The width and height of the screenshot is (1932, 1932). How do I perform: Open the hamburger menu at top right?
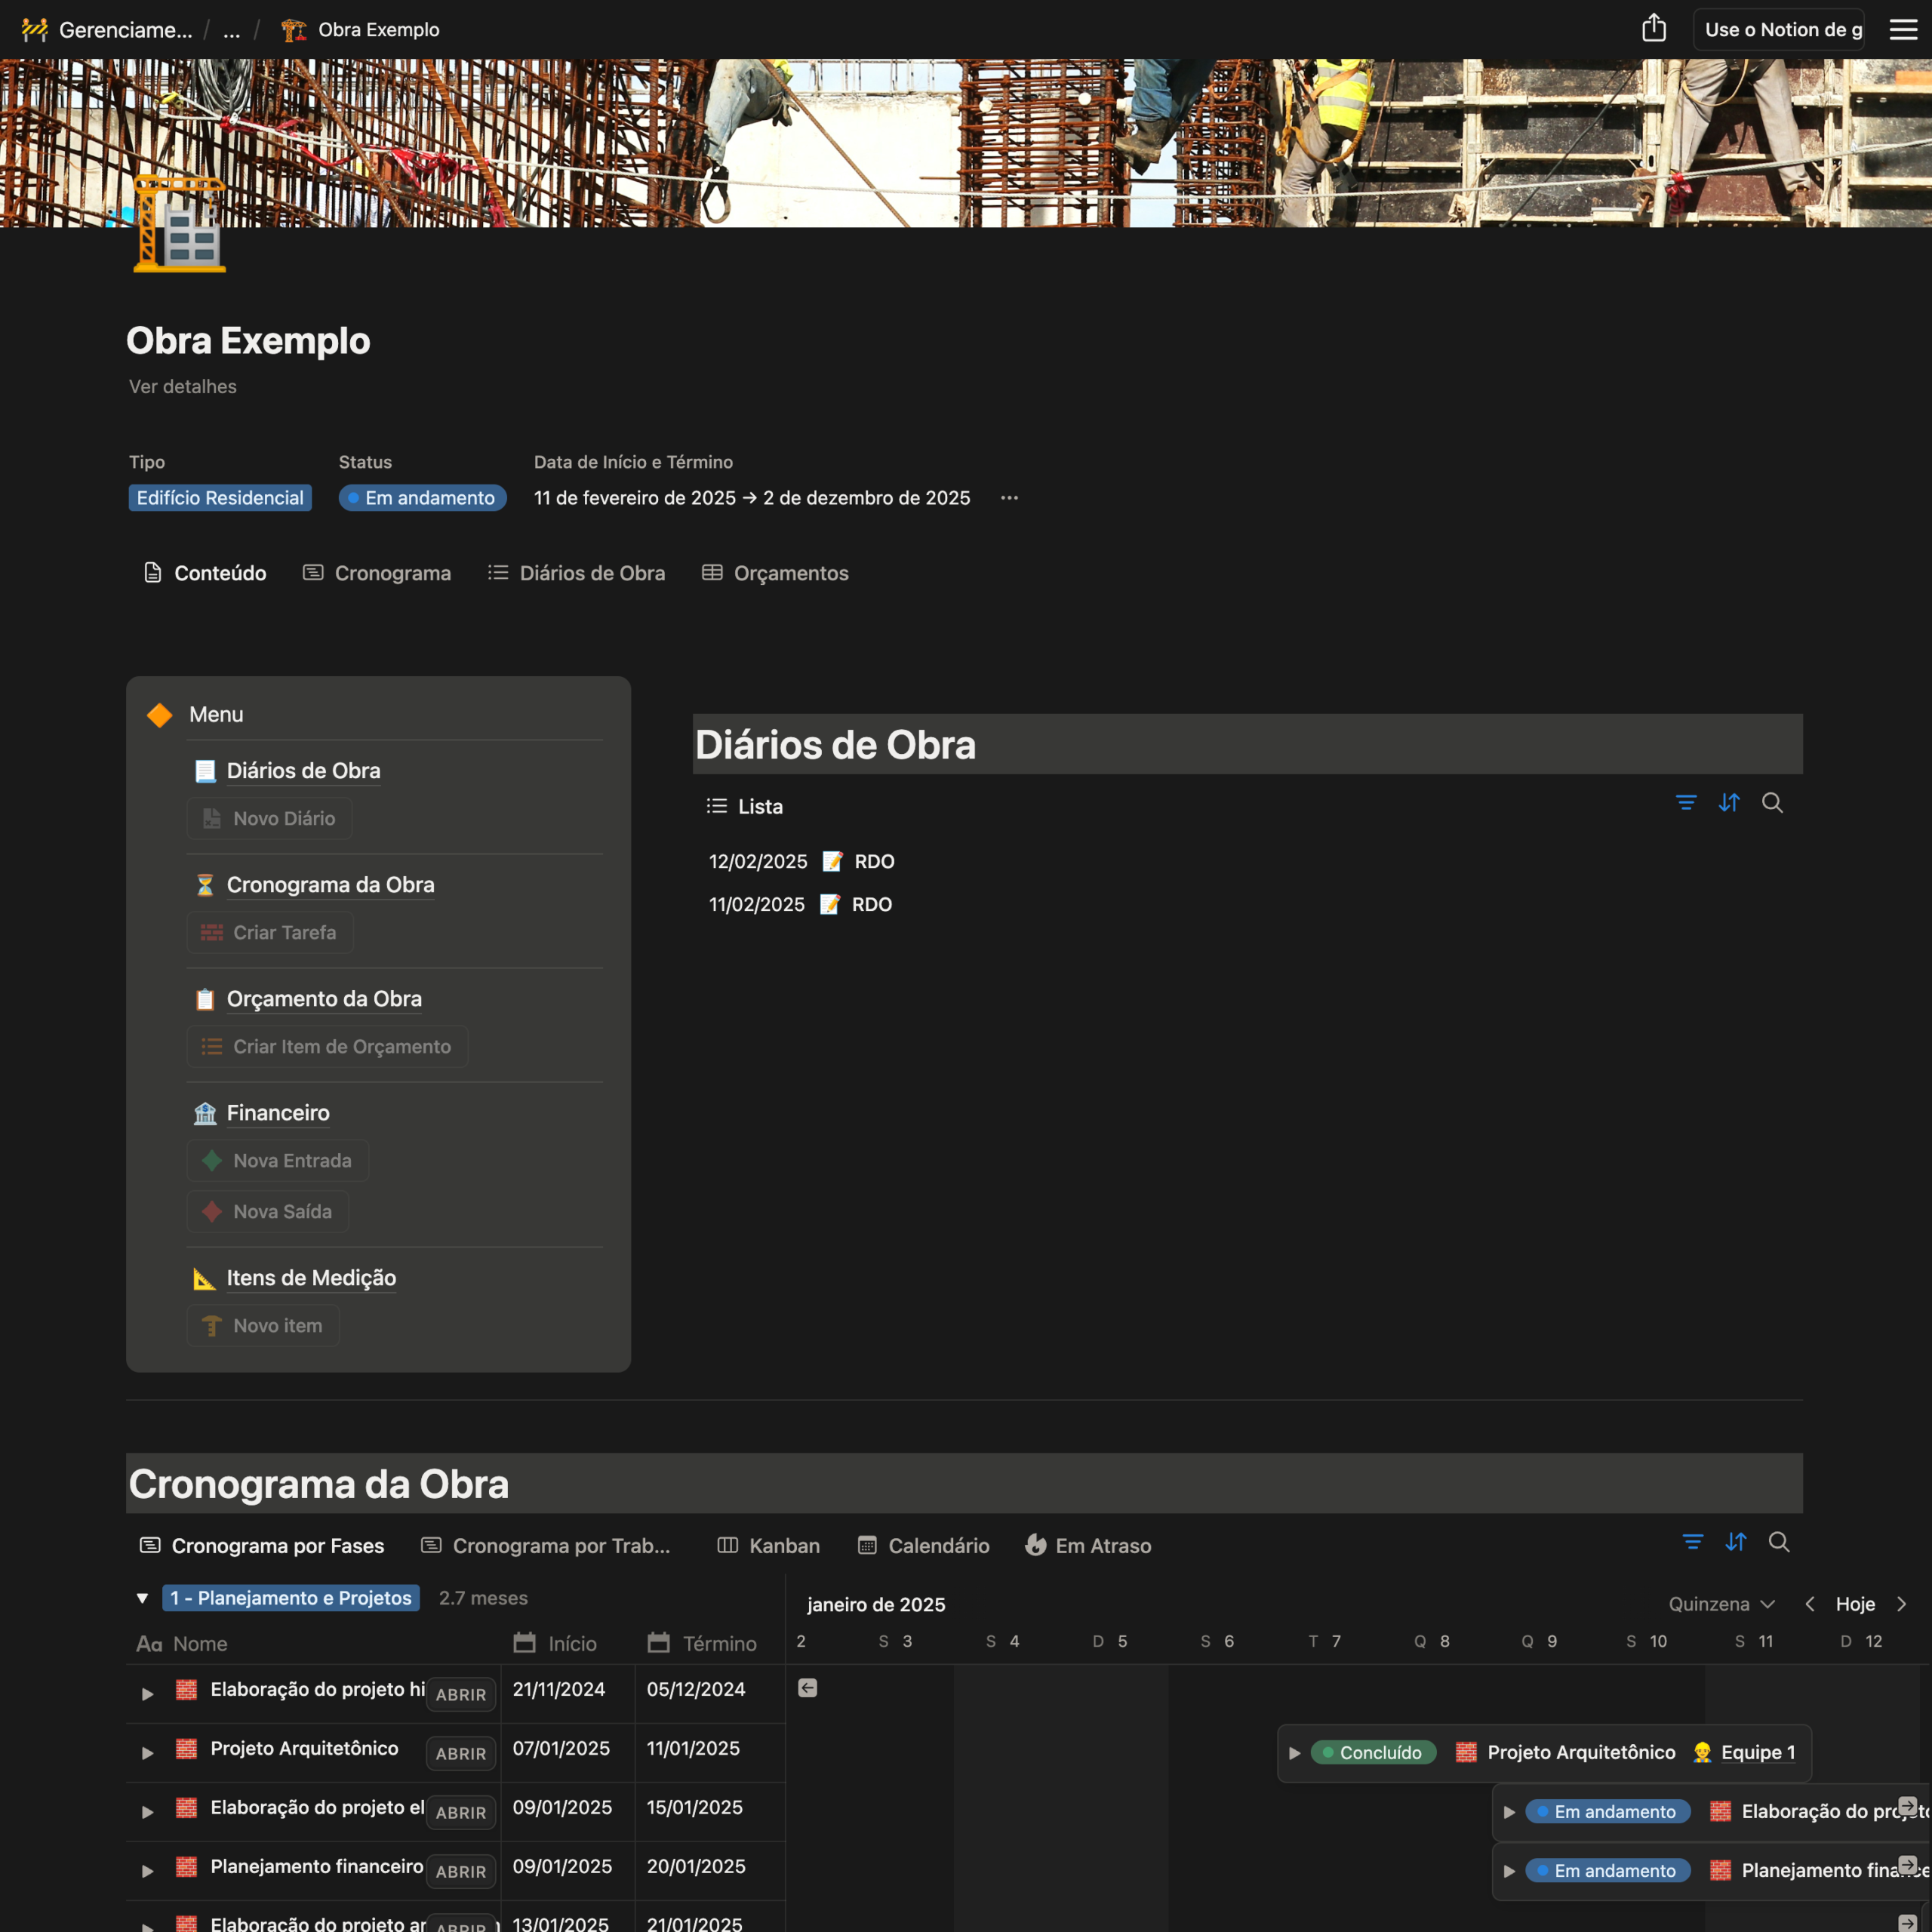(x=1903, y=28)
